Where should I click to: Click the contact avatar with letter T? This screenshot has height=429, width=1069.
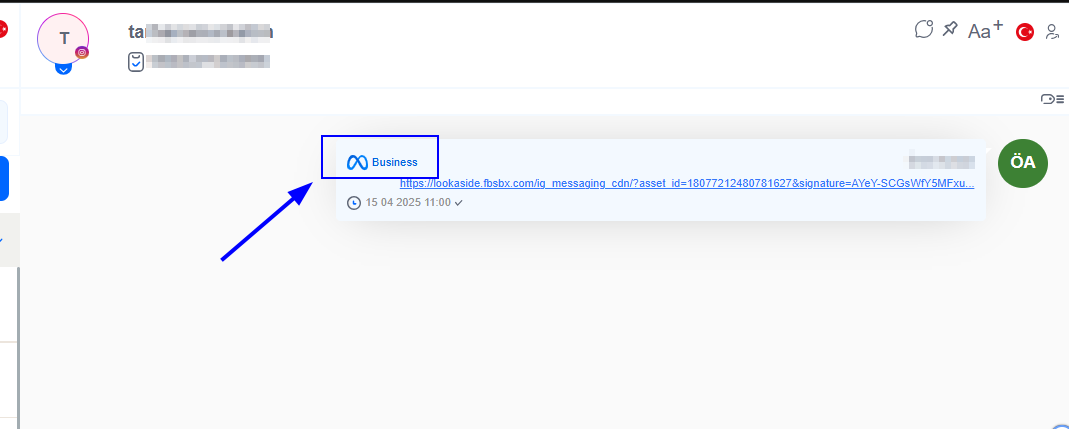(x=63, y=38)
